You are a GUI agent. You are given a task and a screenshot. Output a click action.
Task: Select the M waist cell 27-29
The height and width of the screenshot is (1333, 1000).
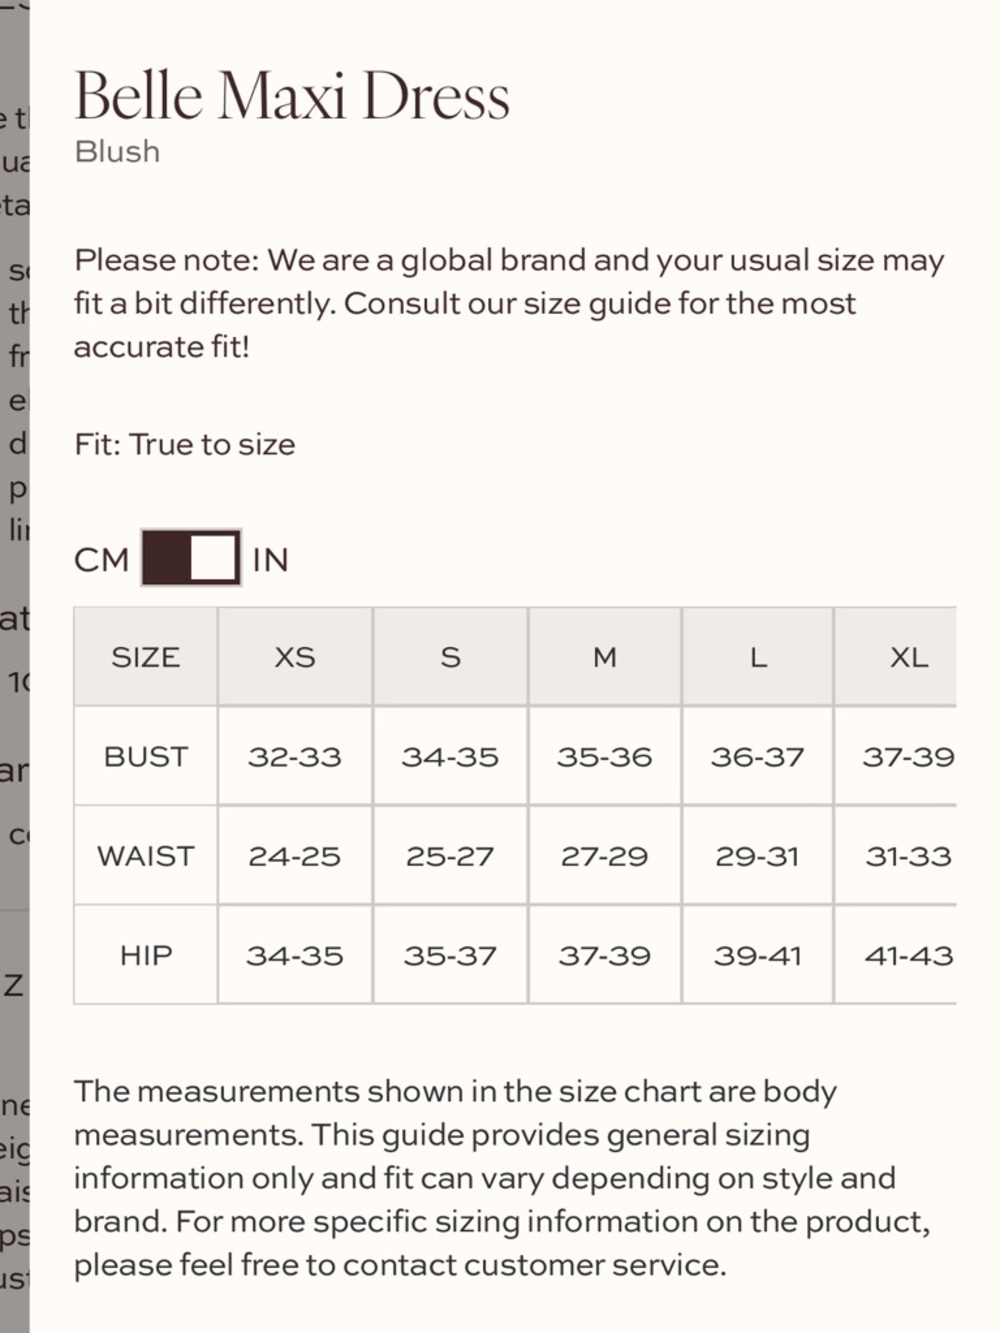605,856
